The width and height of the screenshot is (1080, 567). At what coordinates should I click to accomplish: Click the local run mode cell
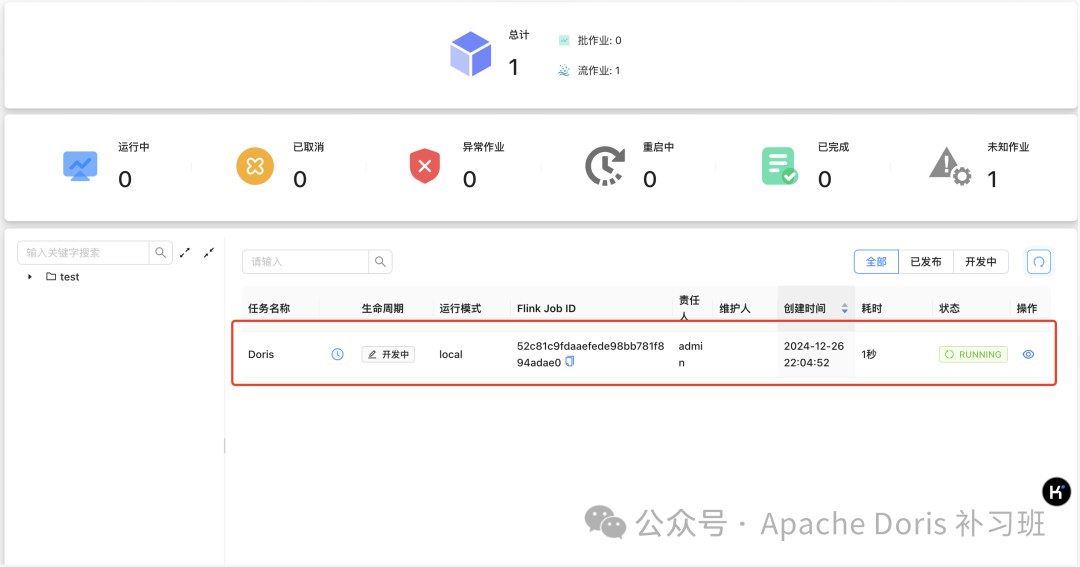451,354
